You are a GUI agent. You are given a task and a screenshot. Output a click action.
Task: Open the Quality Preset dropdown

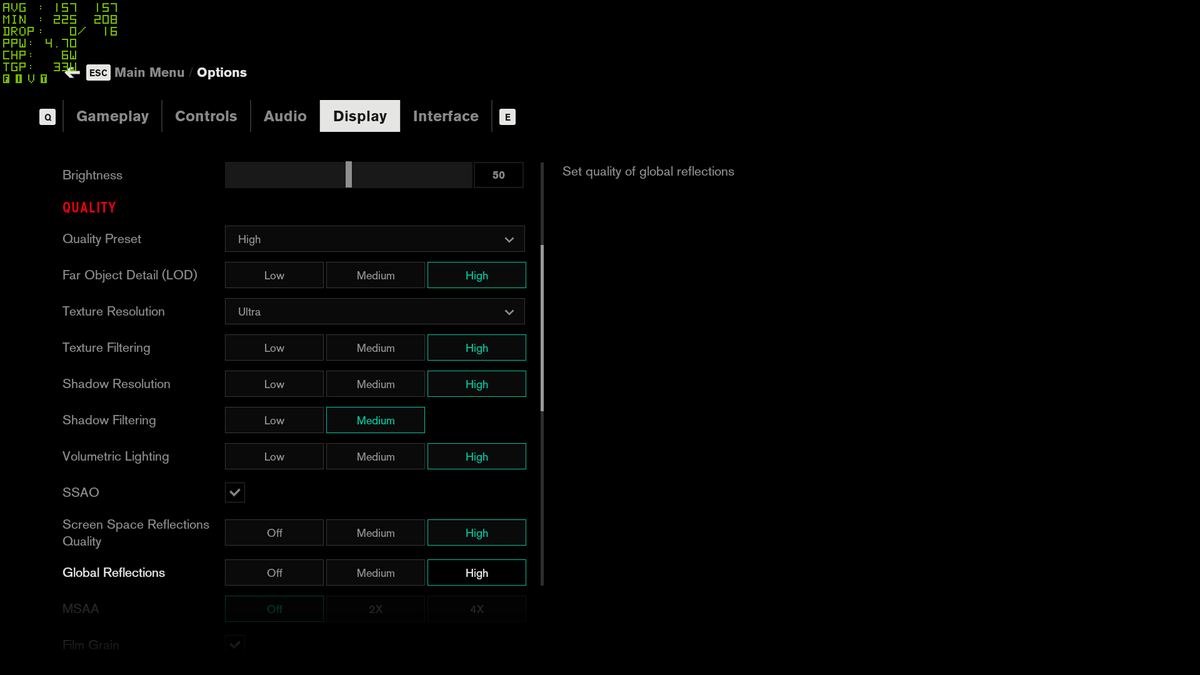[x=375, y=239]
